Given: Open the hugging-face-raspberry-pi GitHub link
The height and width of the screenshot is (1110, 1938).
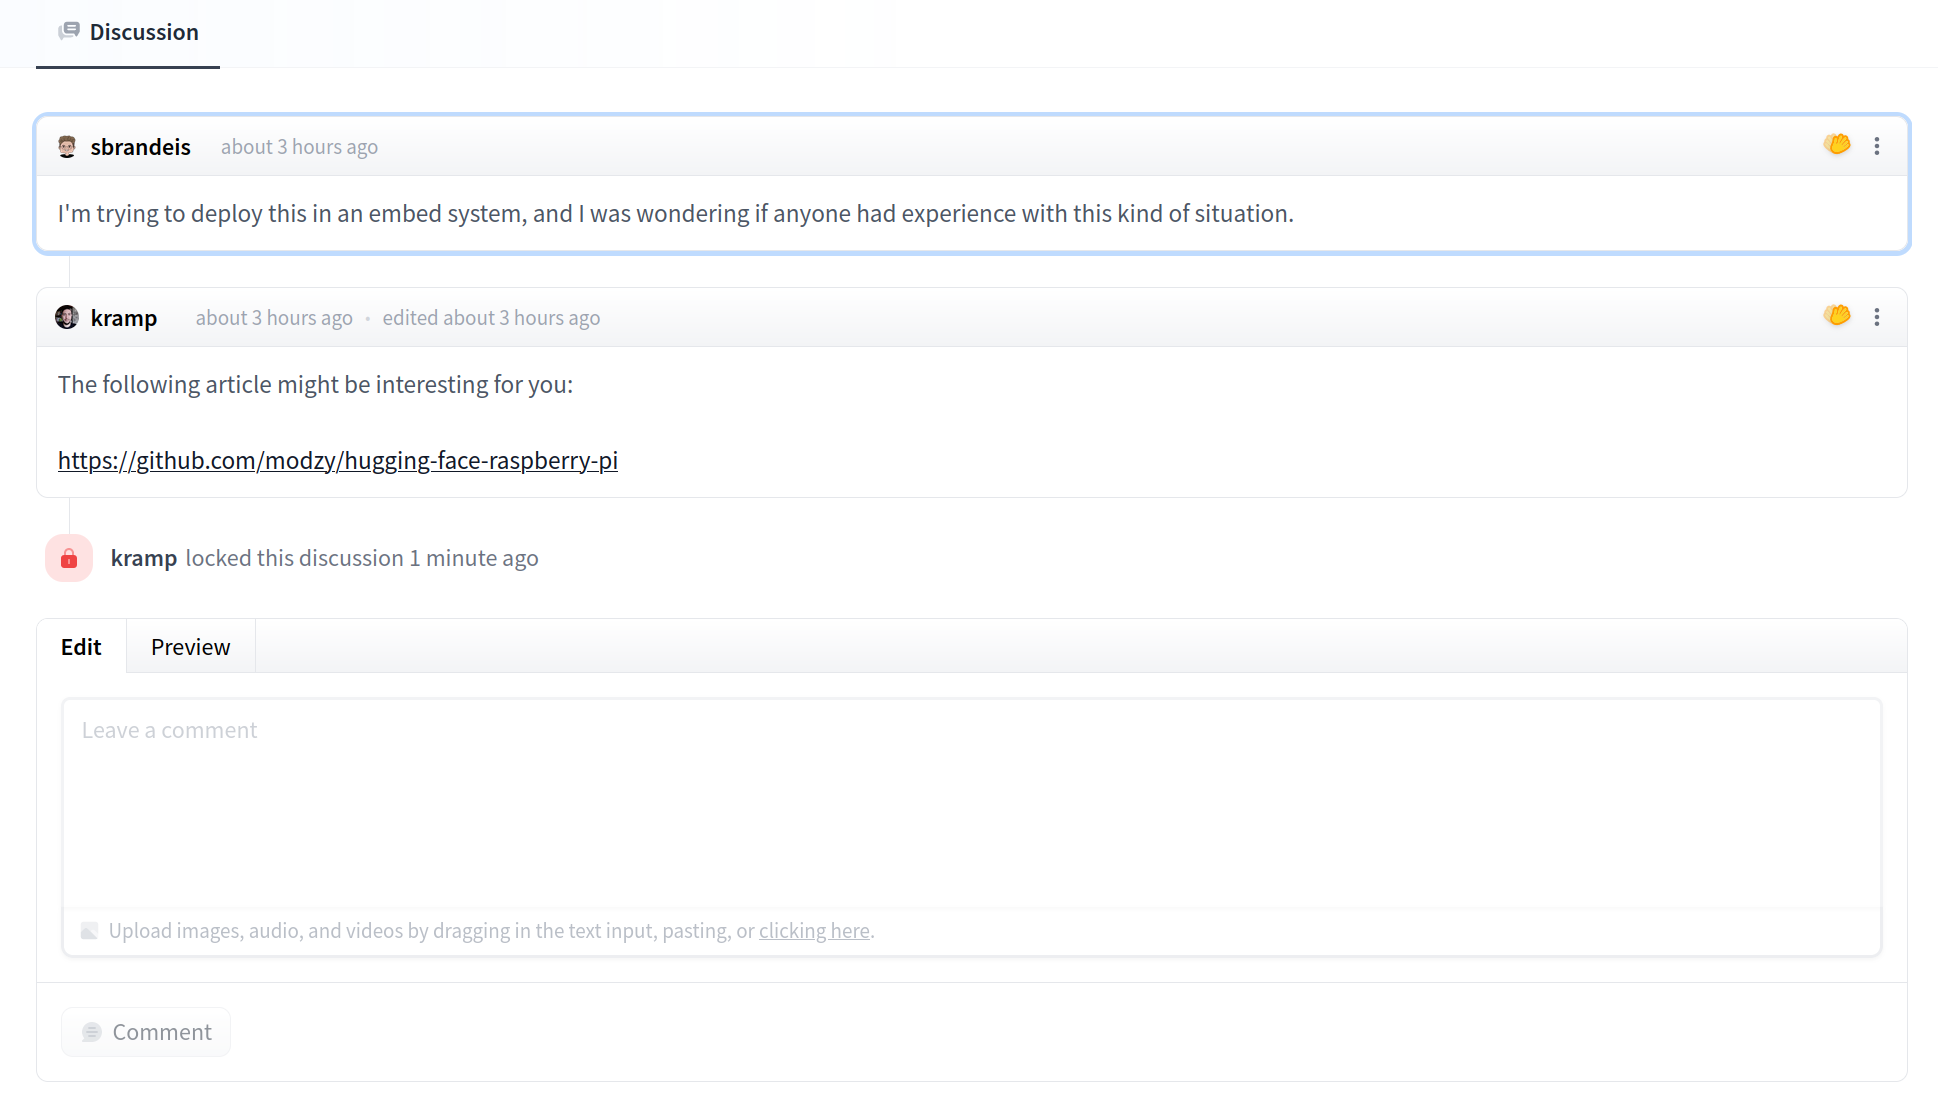Looking at the screenshot, I should (x=338, y=460).
